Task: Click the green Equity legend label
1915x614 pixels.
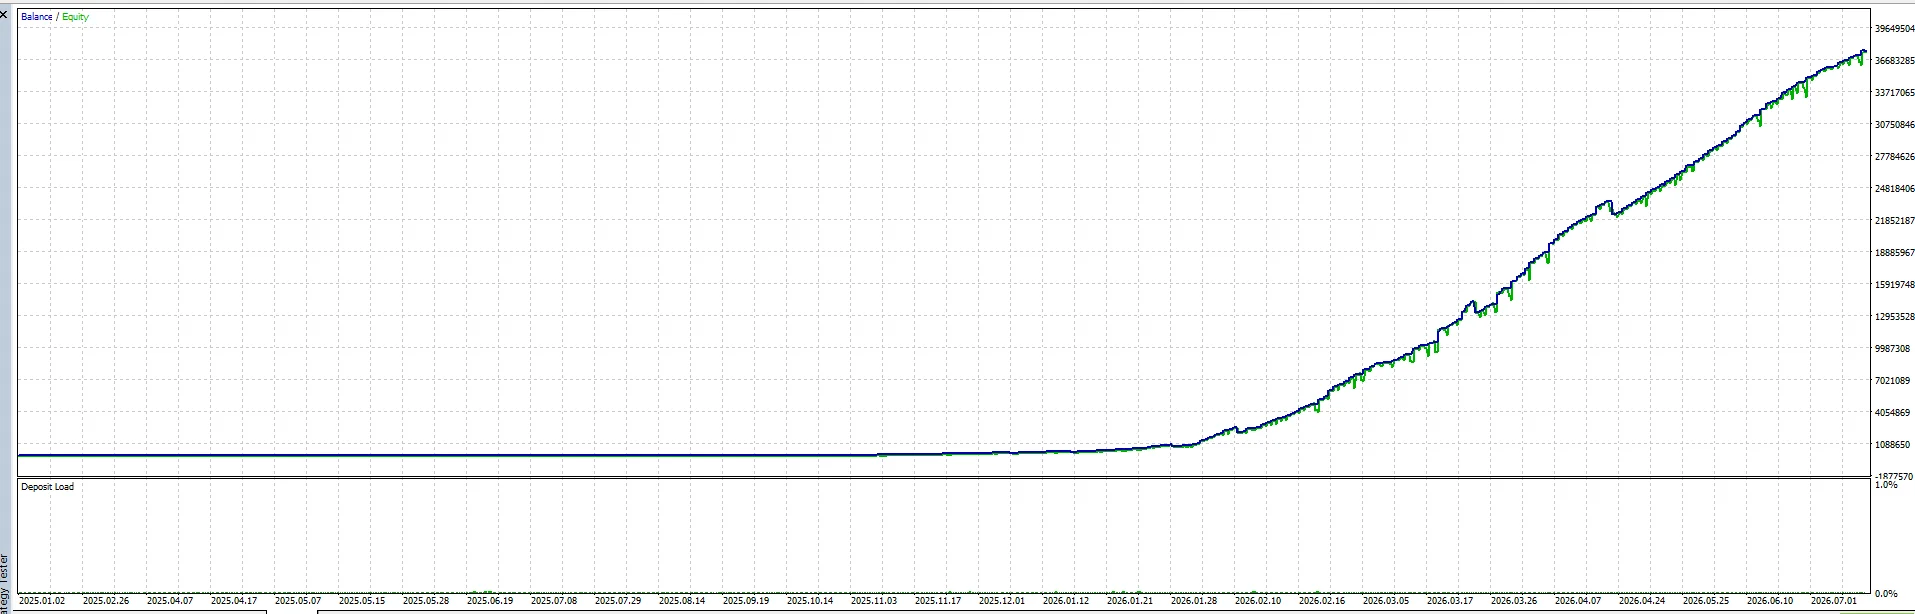Action: 75,17
